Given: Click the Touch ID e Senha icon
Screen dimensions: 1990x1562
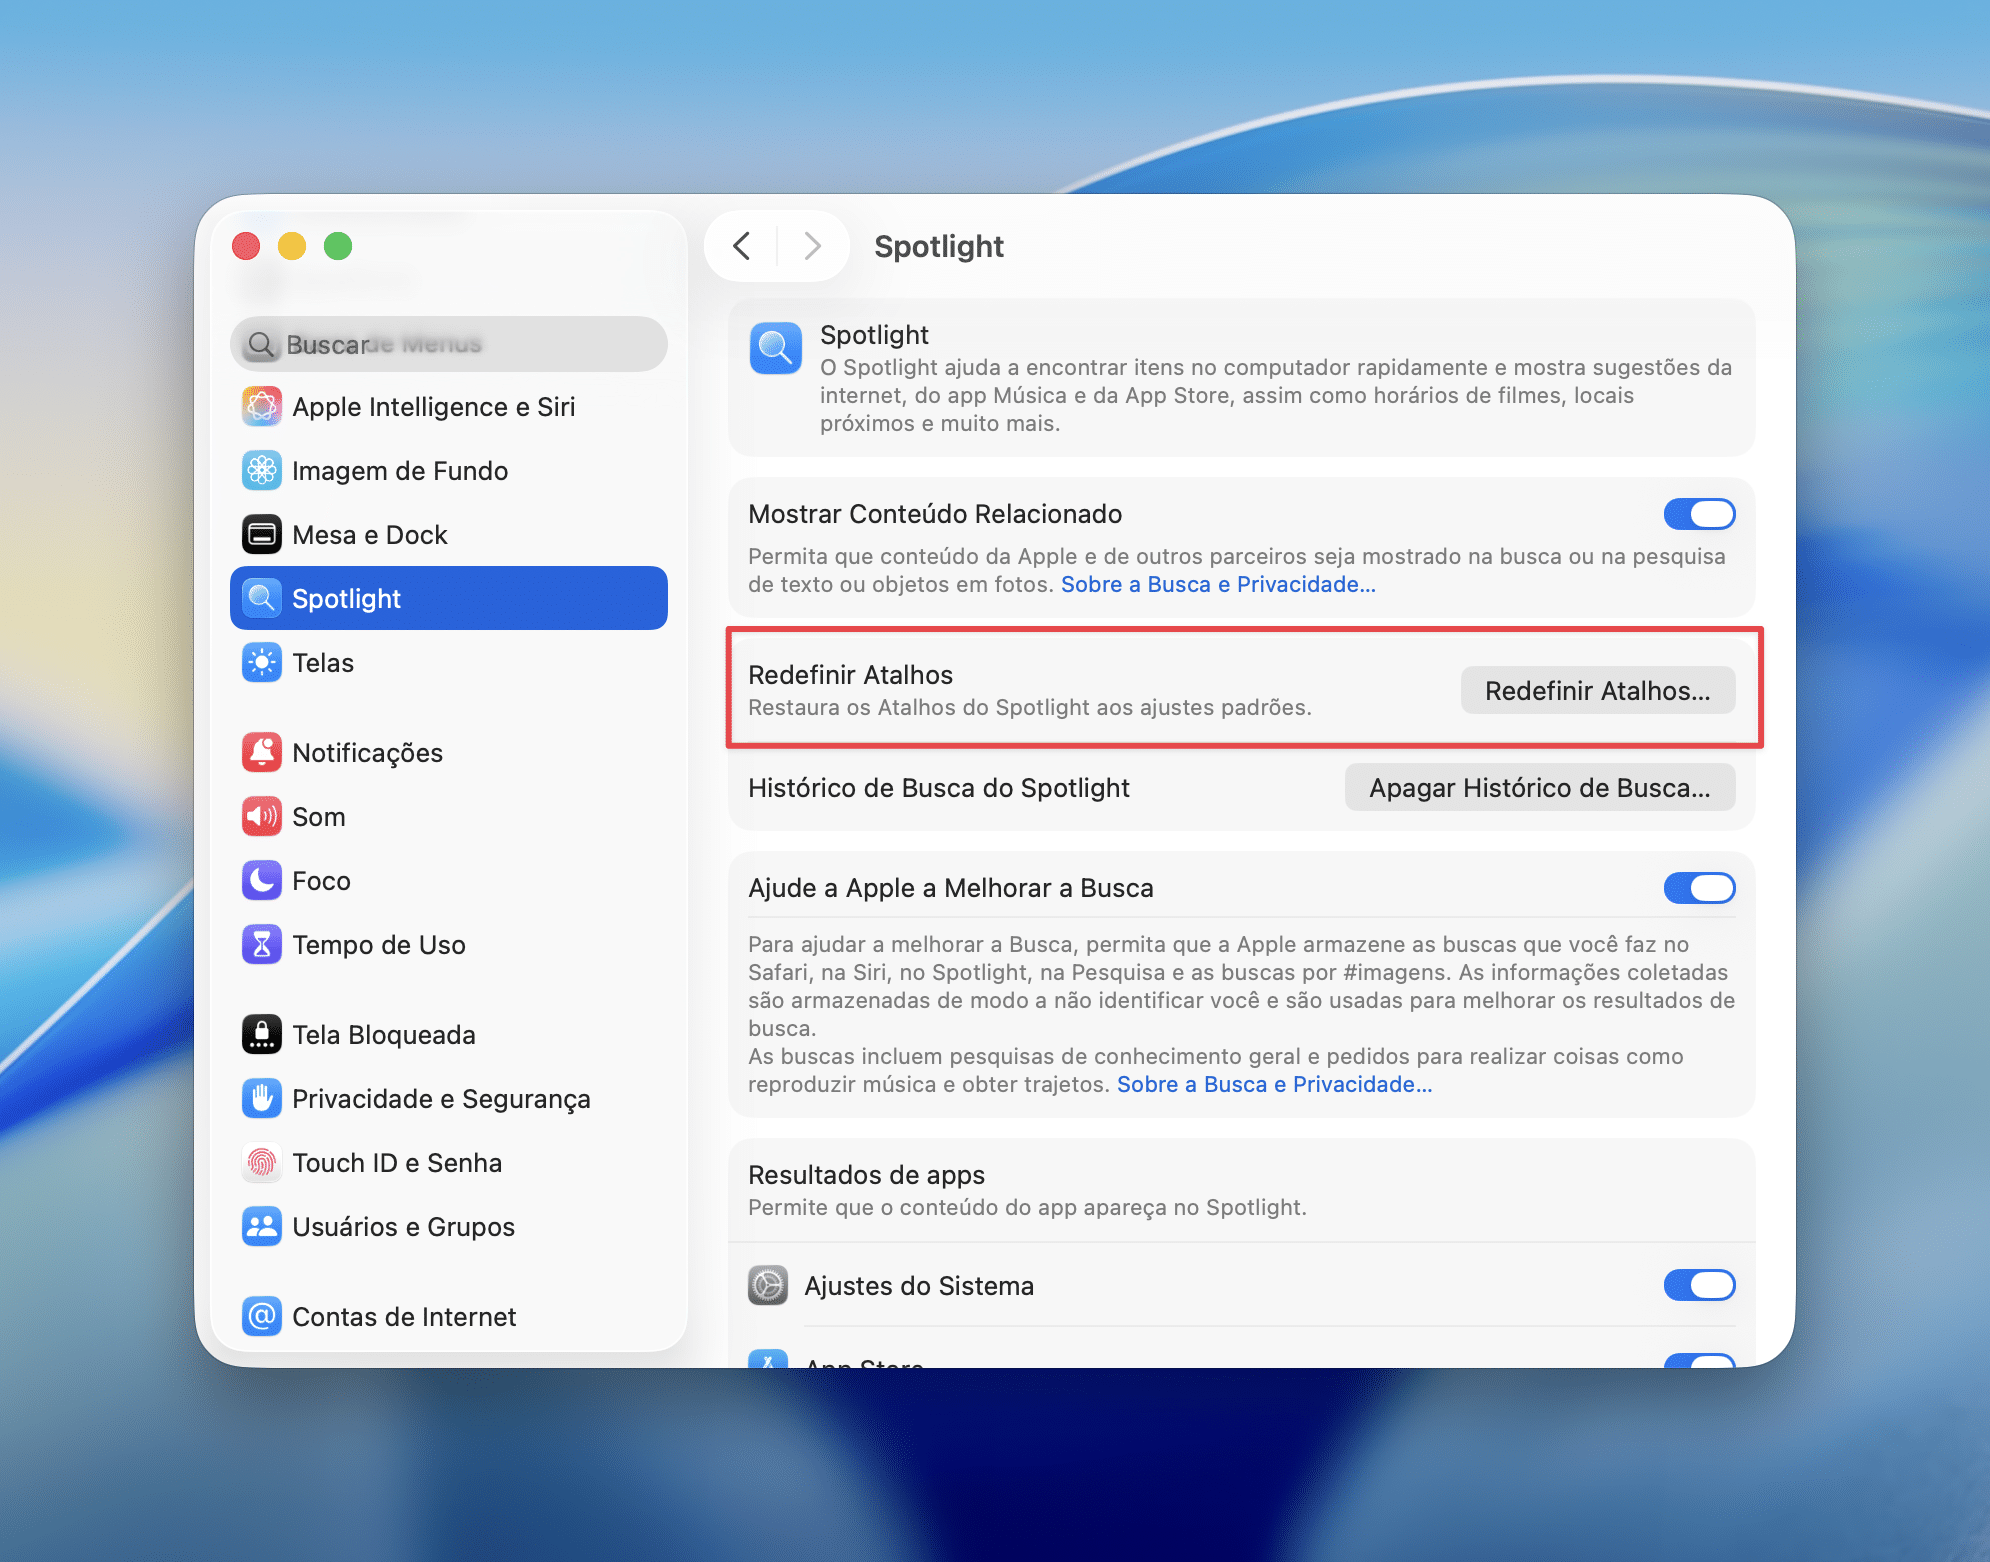Looking at the screenshot, I should point(261,1163).
